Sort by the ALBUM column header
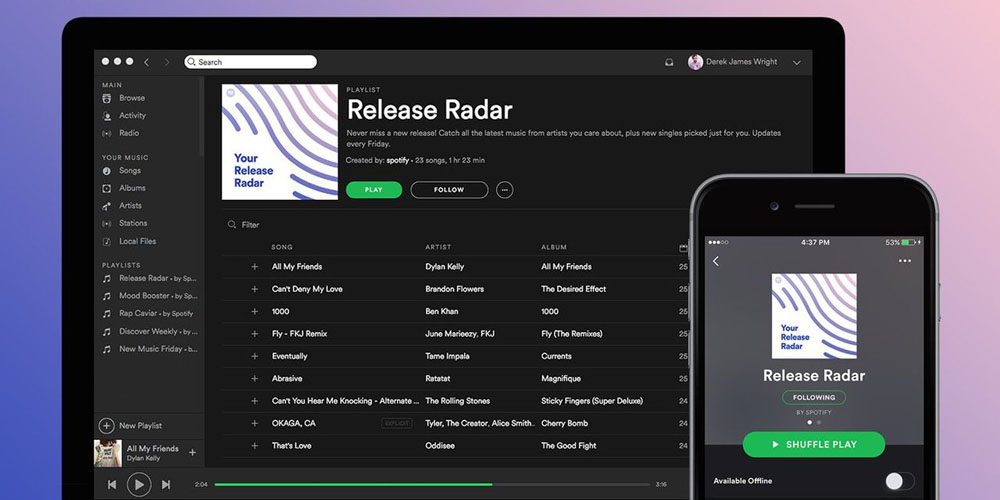Screen dimensions: 1000x500 (x=554, y=247)
